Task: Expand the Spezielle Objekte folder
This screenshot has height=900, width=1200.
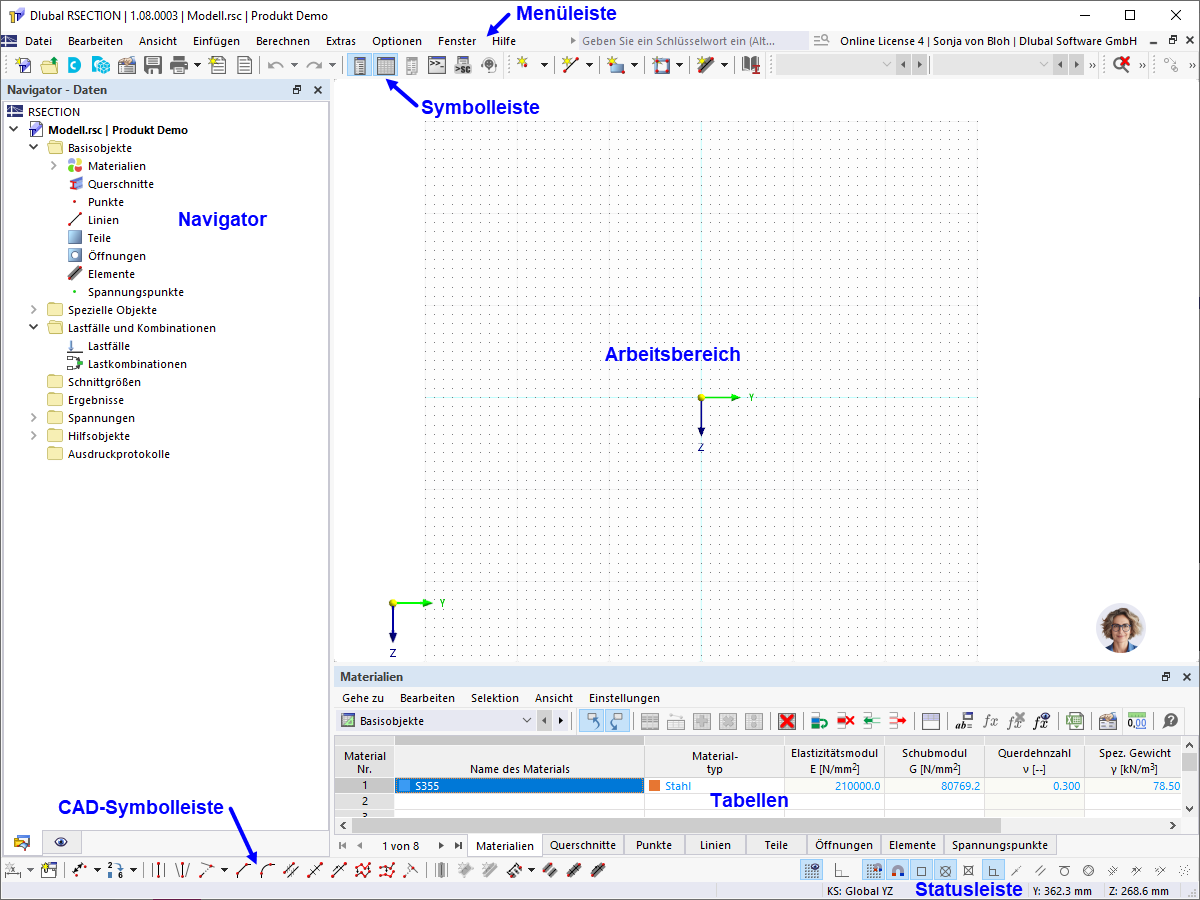Action: (33, 310)
